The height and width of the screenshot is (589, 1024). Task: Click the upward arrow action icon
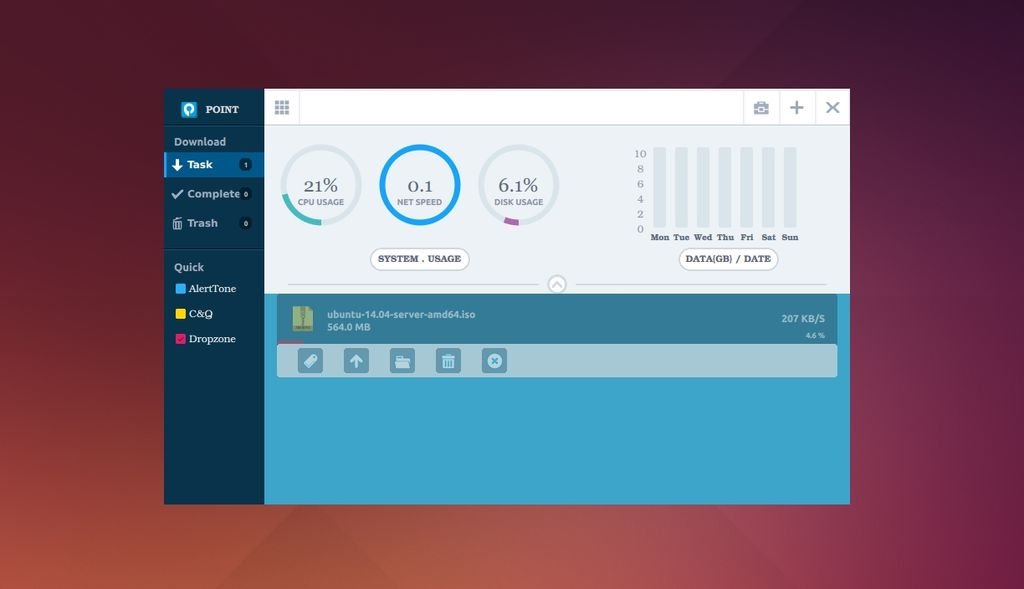pos(356,361)
